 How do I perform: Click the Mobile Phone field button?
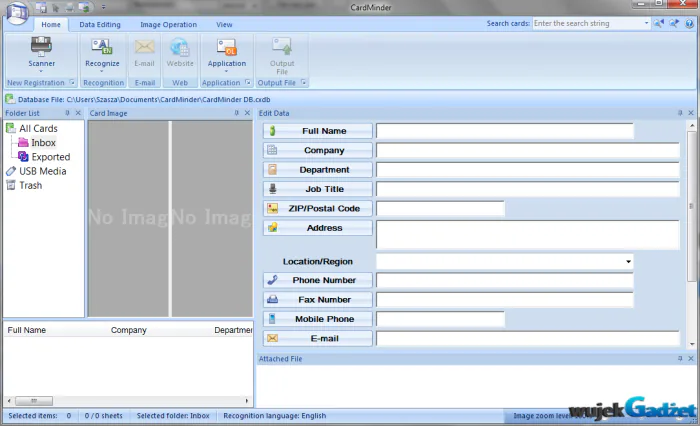point(317,319)
